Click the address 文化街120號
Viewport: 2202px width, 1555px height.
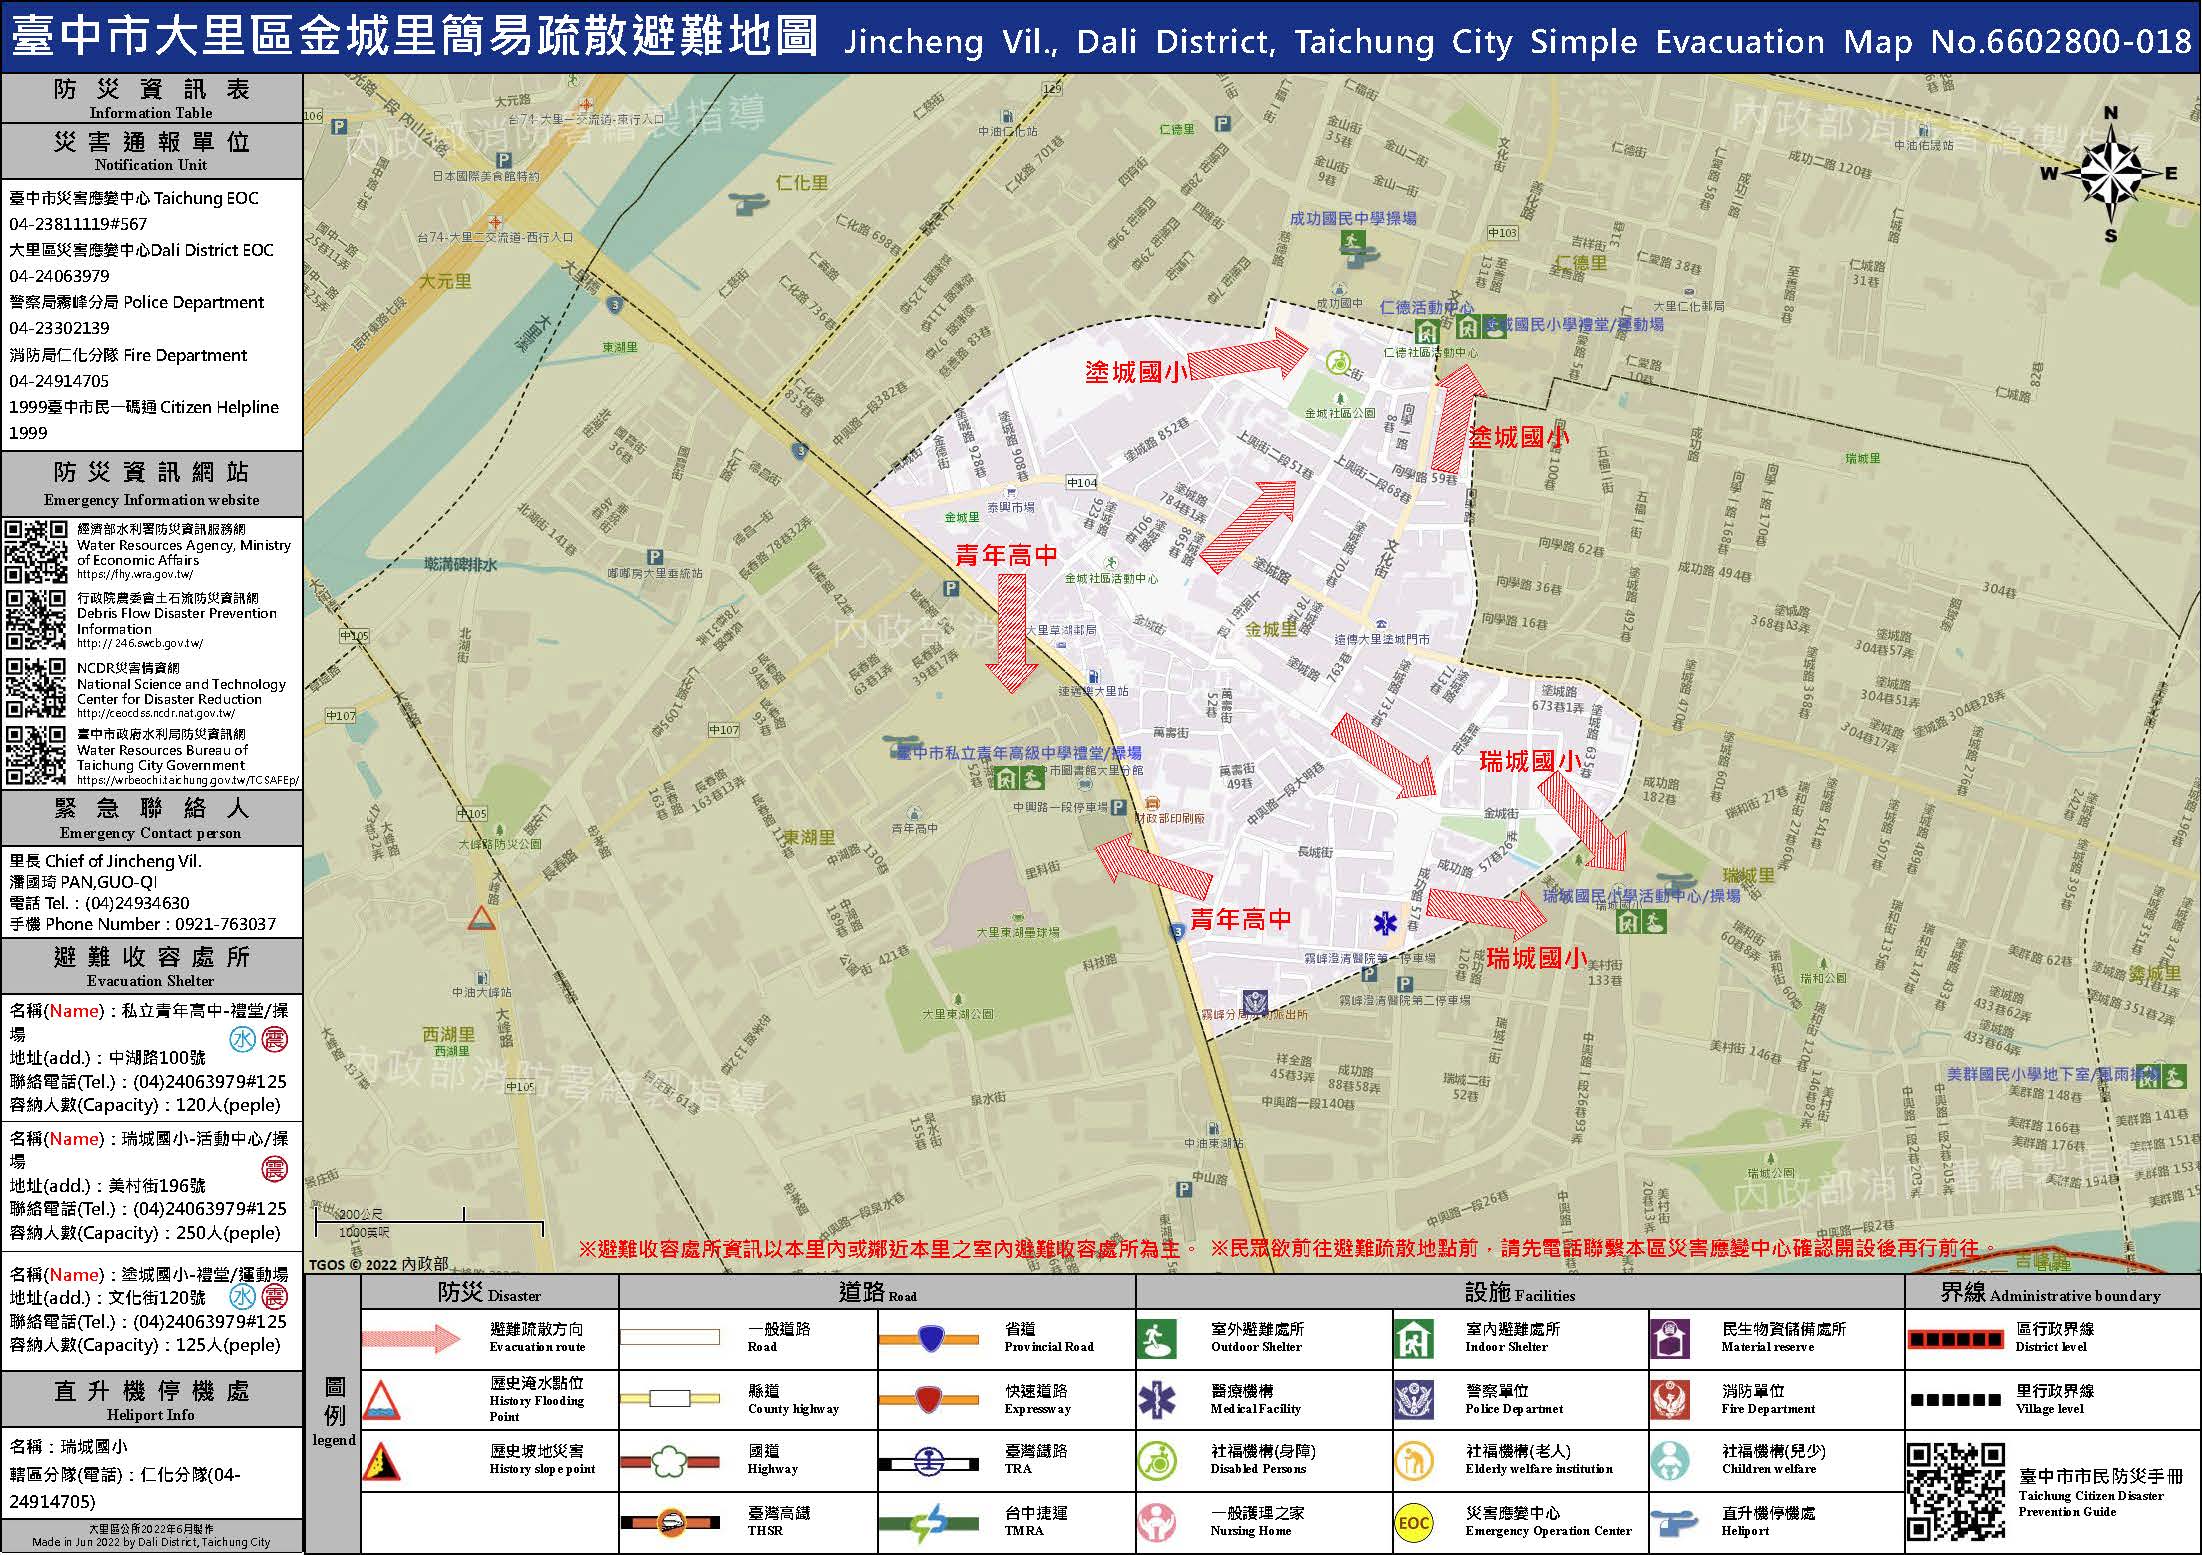(156, 1297)
